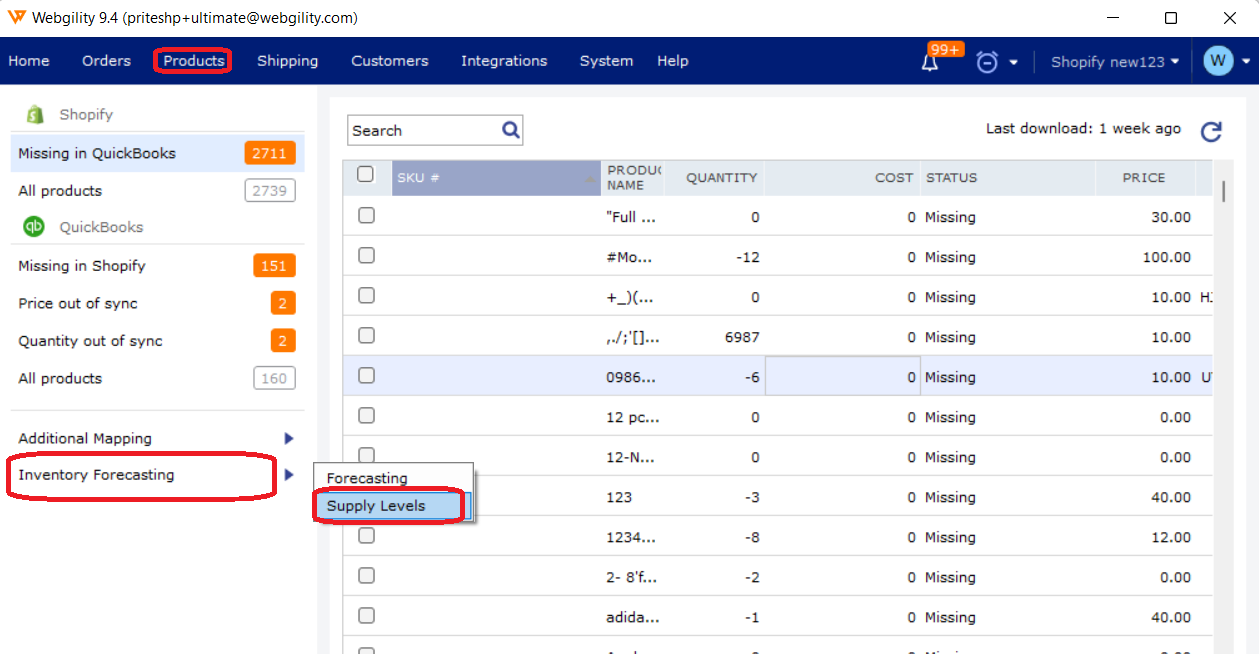This screenshot has width=1259, height=654.
Task: Click the scheduler clock icon
Action: point(987,62)
